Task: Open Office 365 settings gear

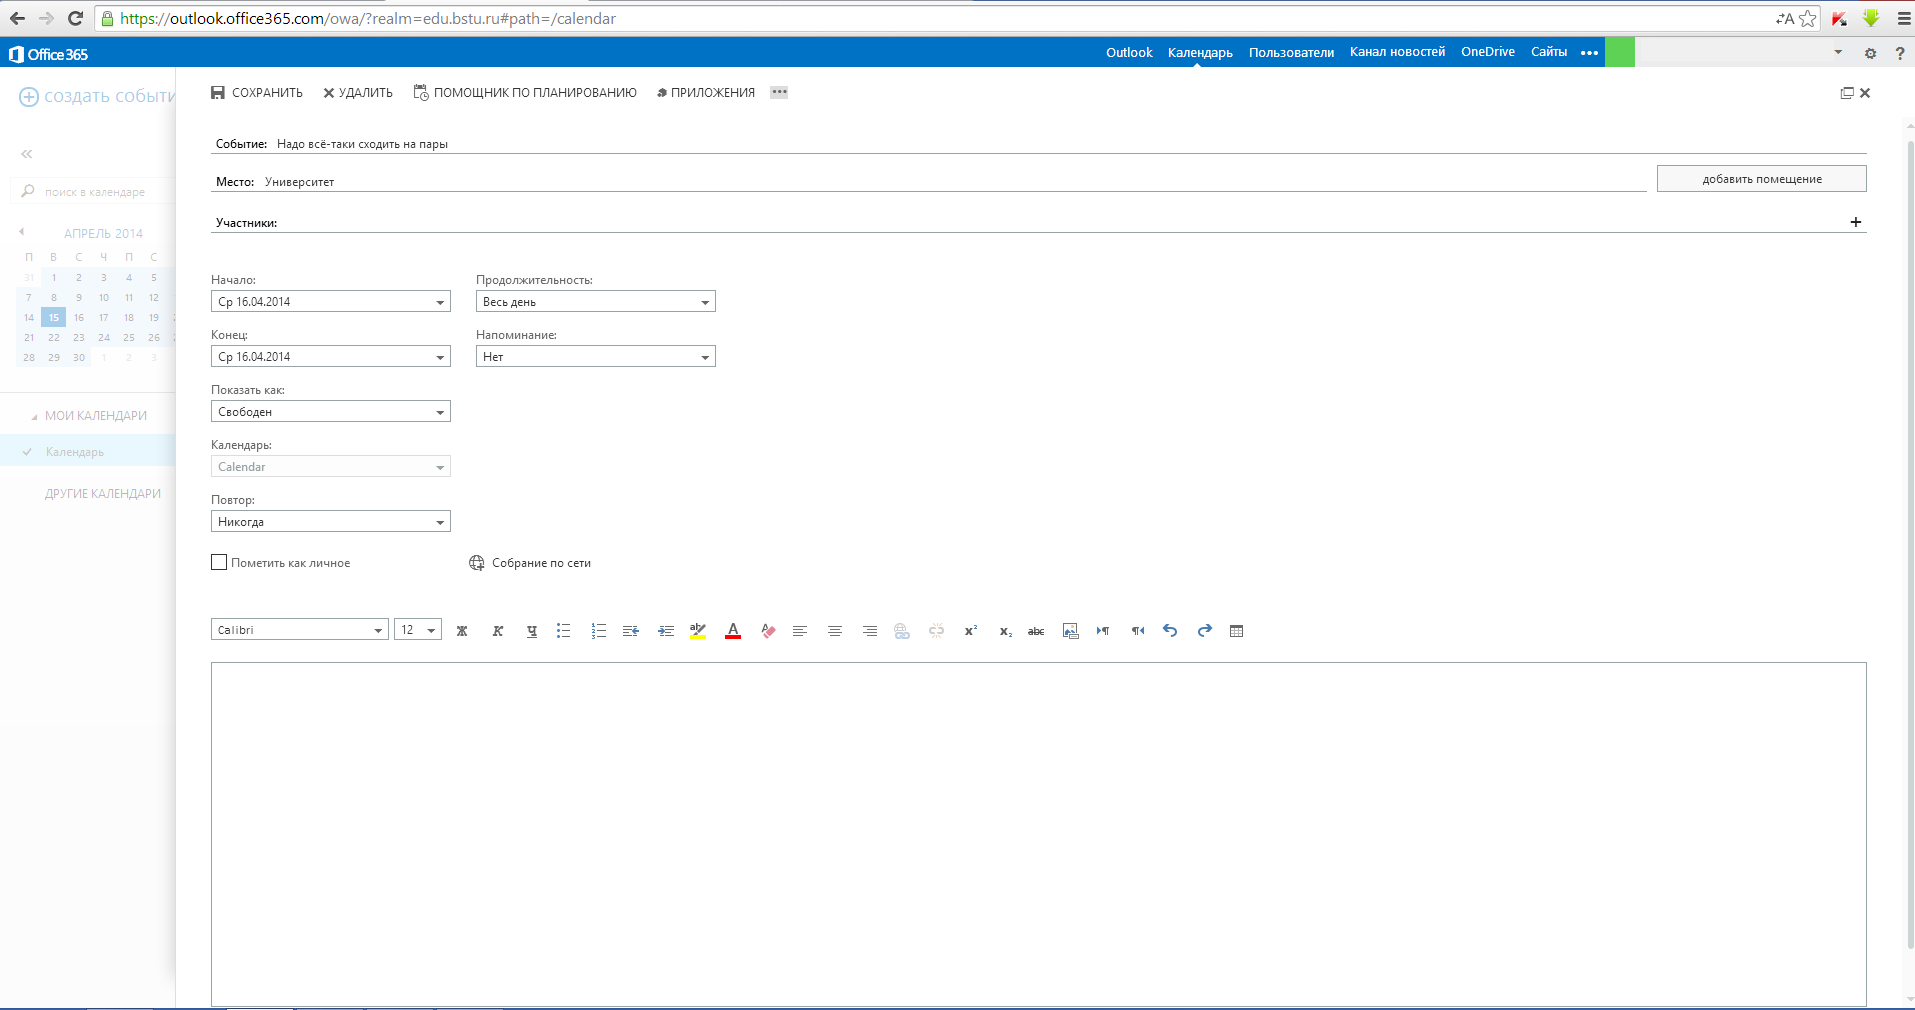Action: click(1870, 53)
